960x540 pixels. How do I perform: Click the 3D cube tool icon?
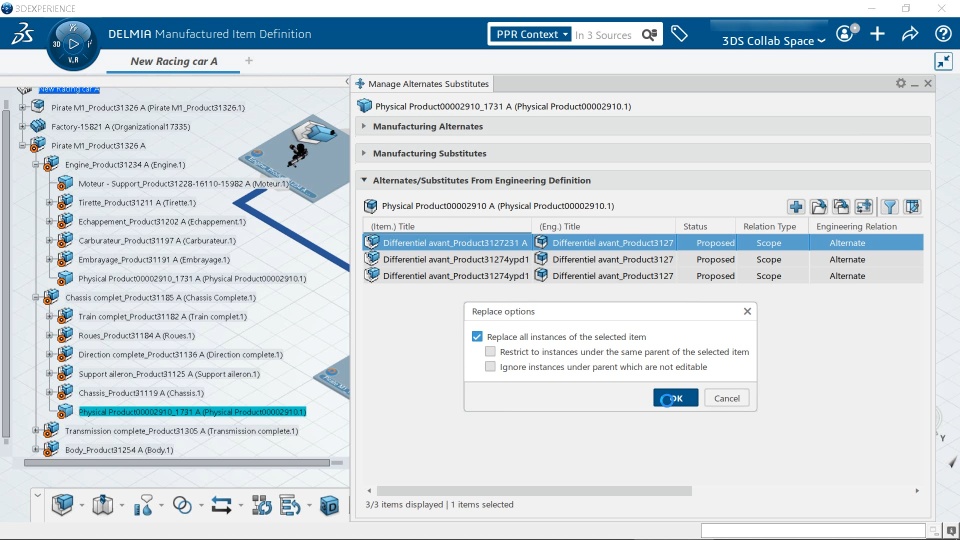pos(329,504)
